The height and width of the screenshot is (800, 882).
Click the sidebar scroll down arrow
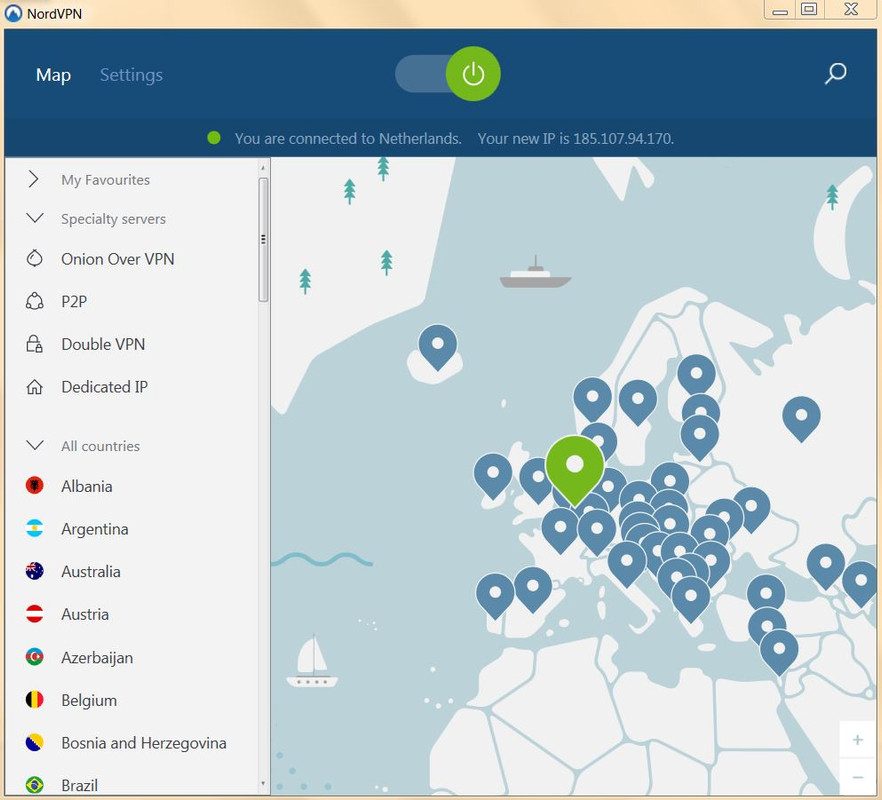(x=263, y=783)
